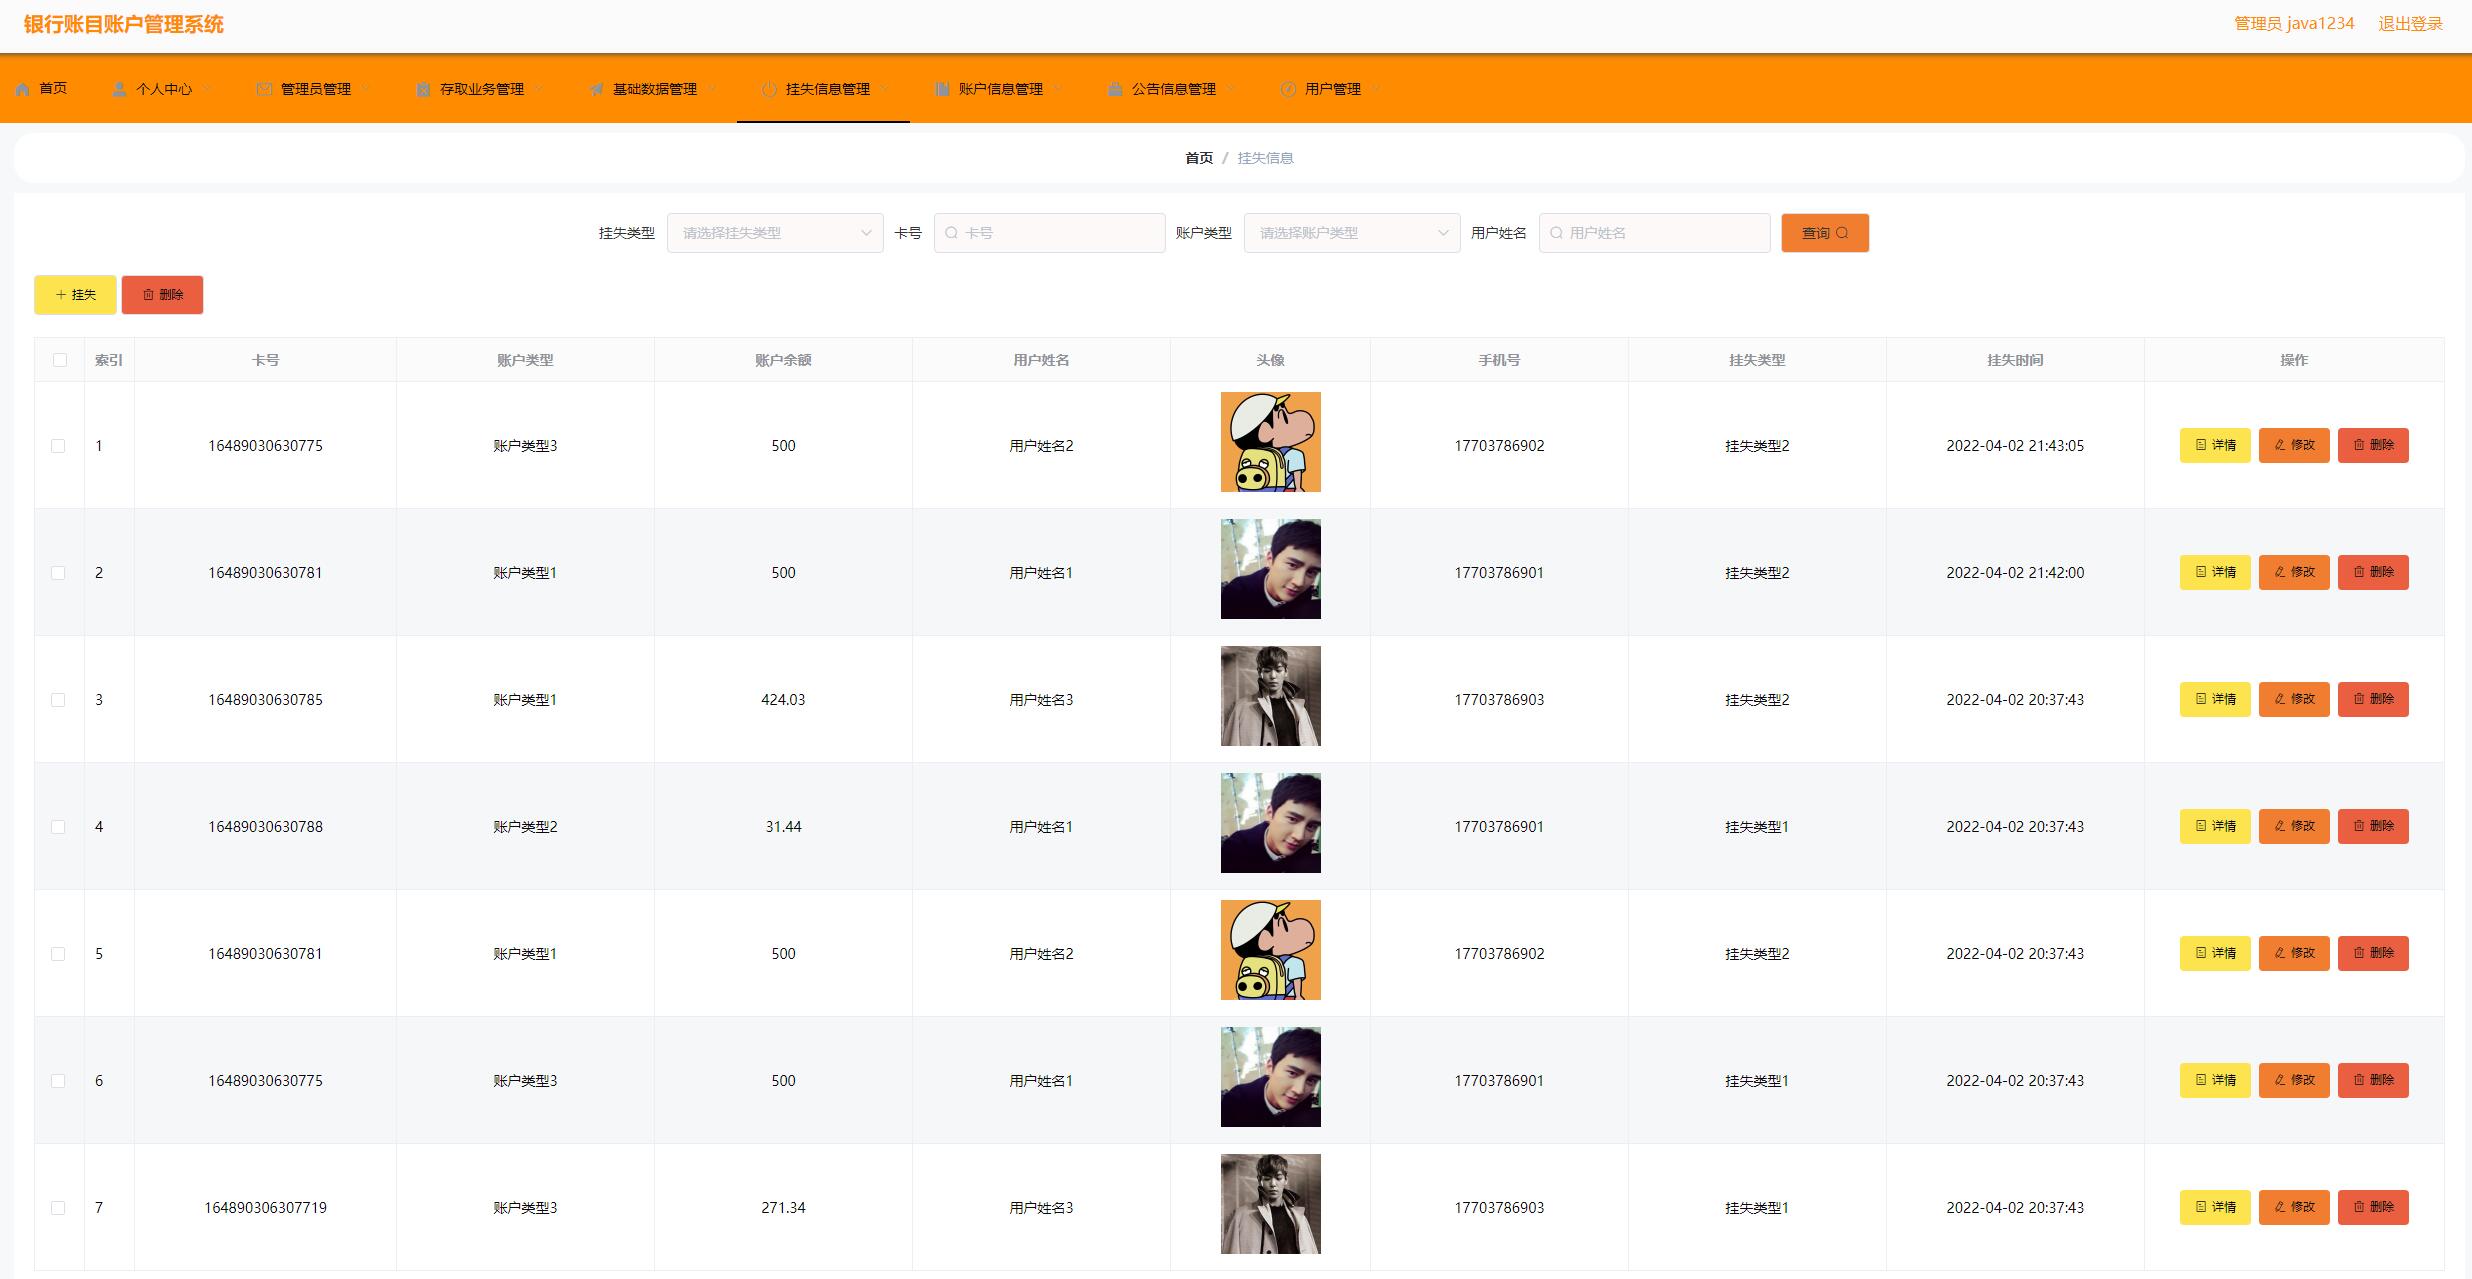
Task: Click the person icon beside 个人中心
Action: click(120, 89)
